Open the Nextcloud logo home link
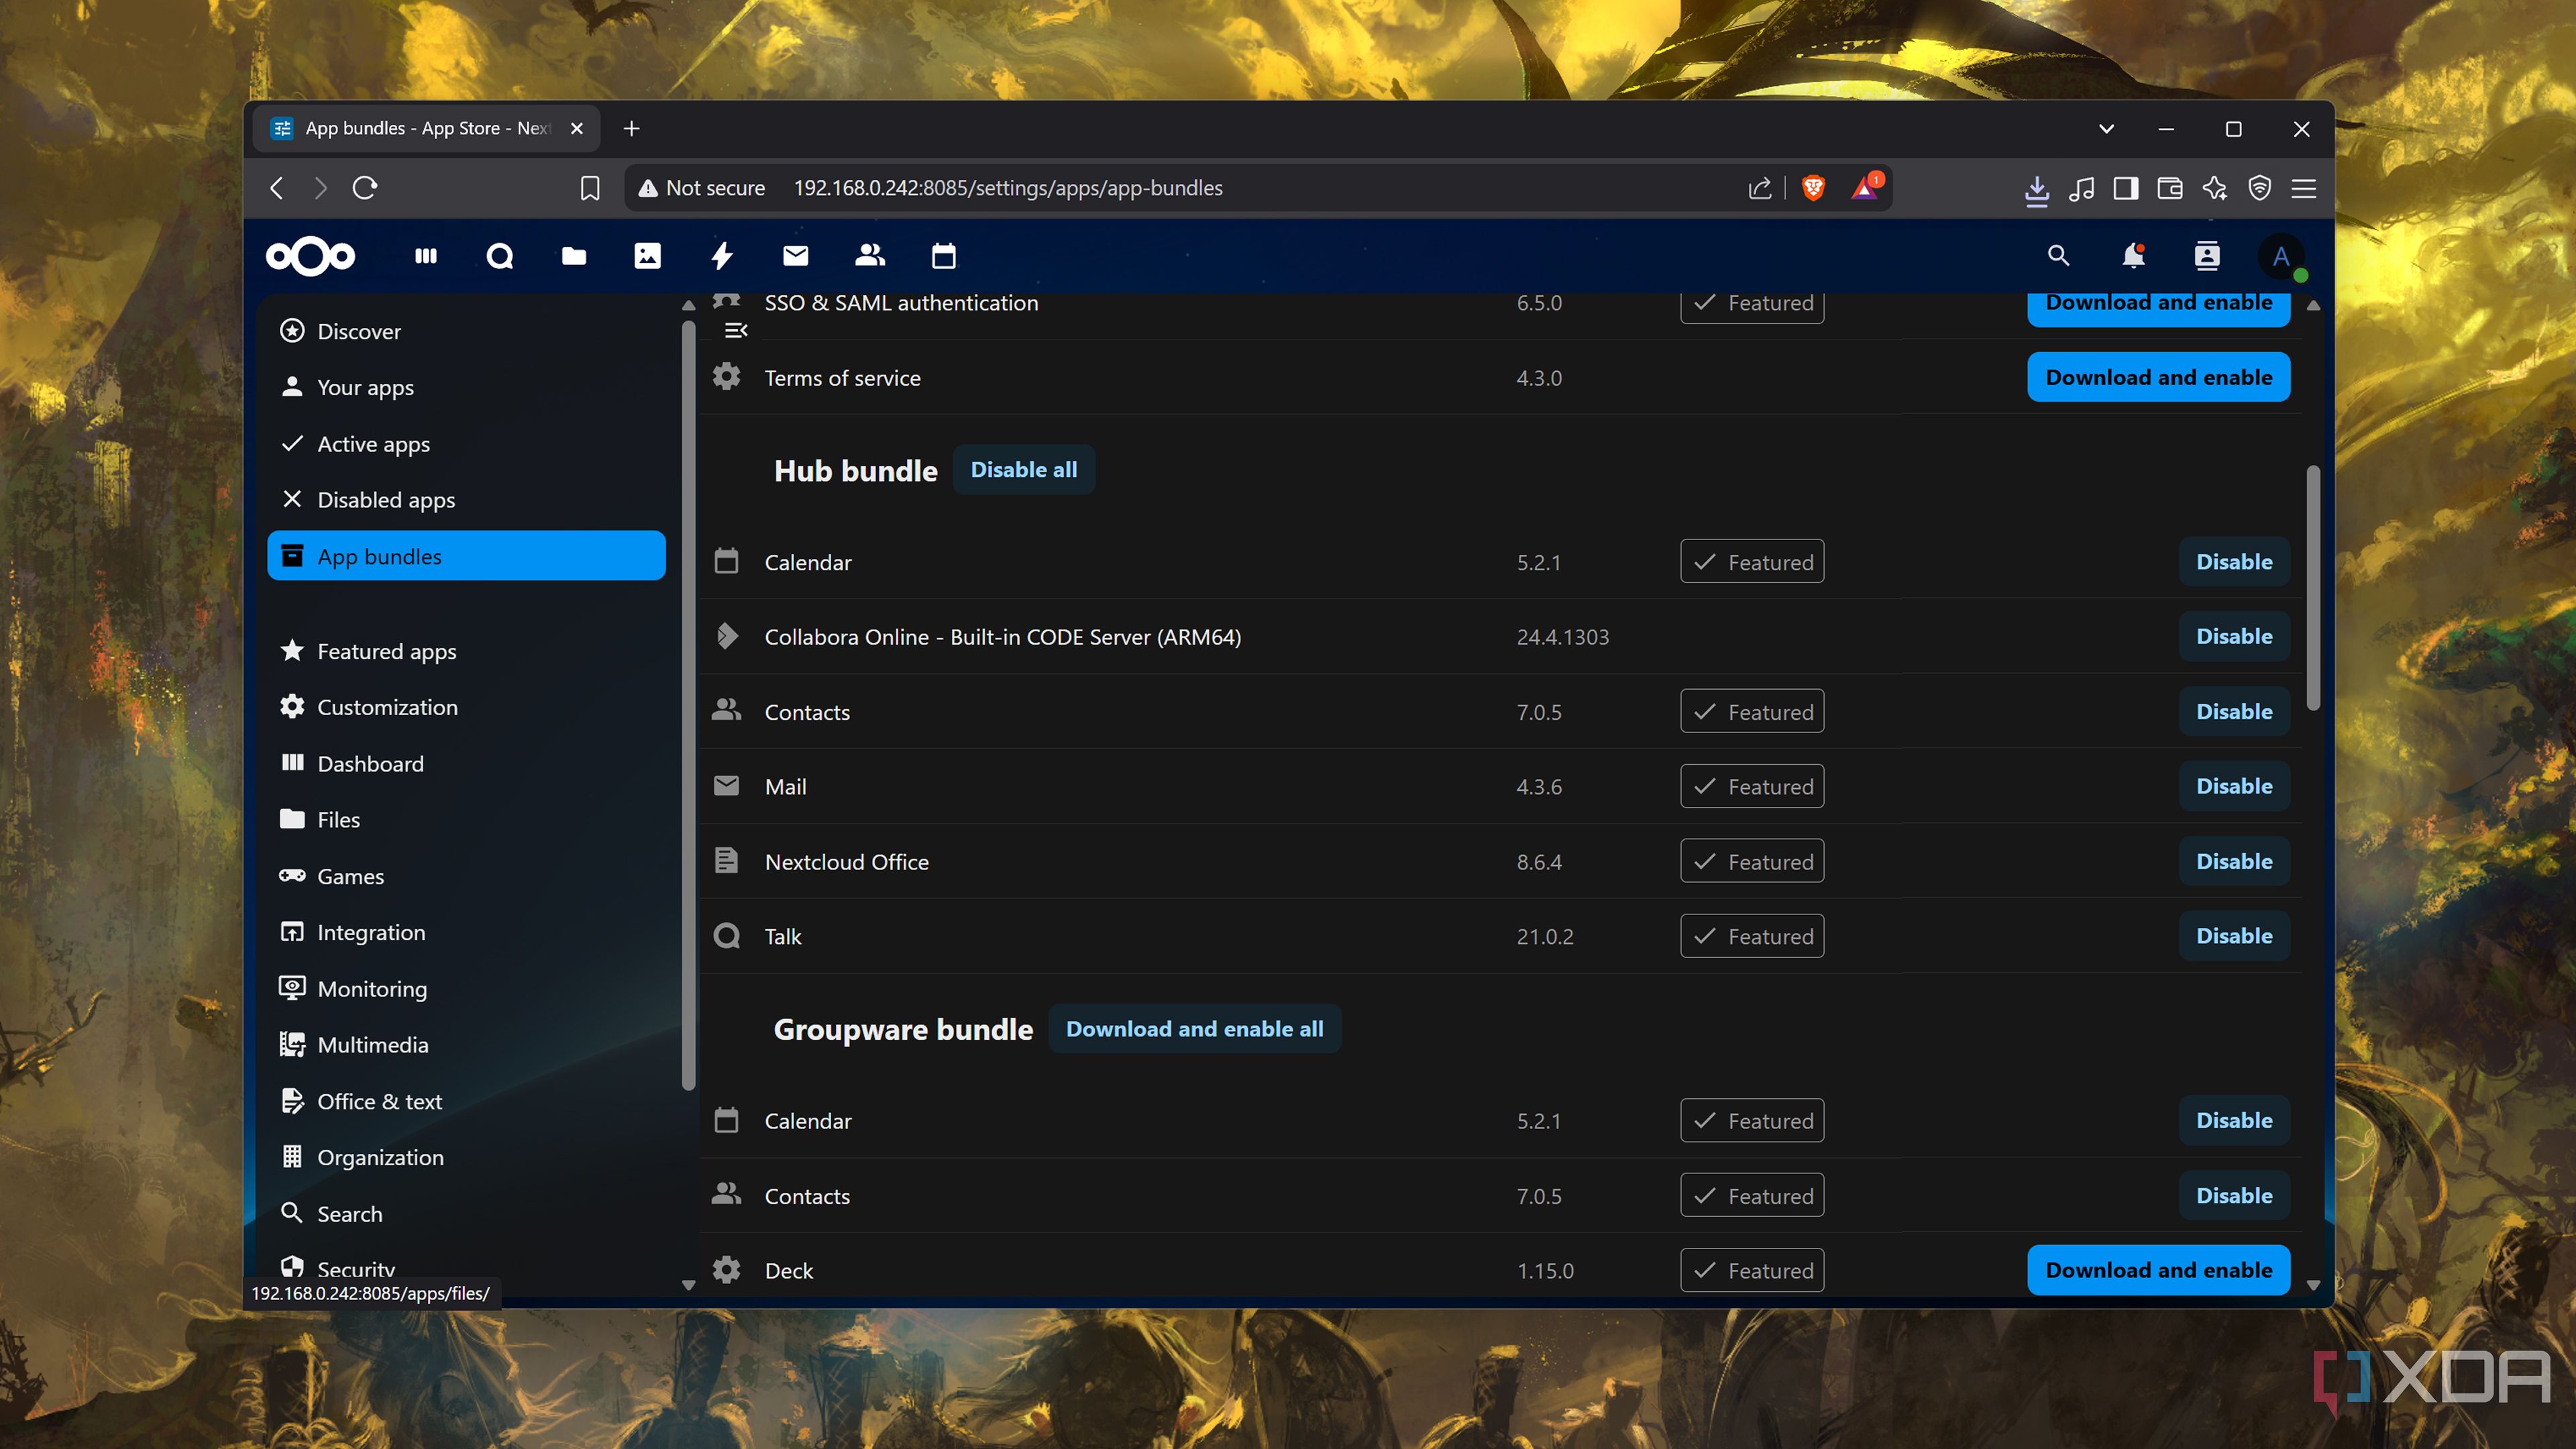Image resolution: width=2576 pixels, height=1449 pixels. point(310,257)
